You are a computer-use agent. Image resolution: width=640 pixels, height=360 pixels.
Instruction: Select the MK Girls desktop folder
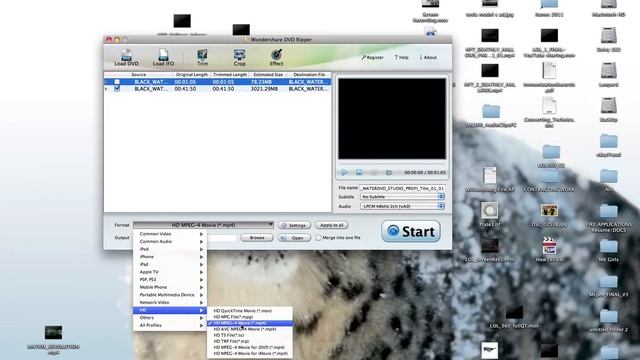pos(609,250)
